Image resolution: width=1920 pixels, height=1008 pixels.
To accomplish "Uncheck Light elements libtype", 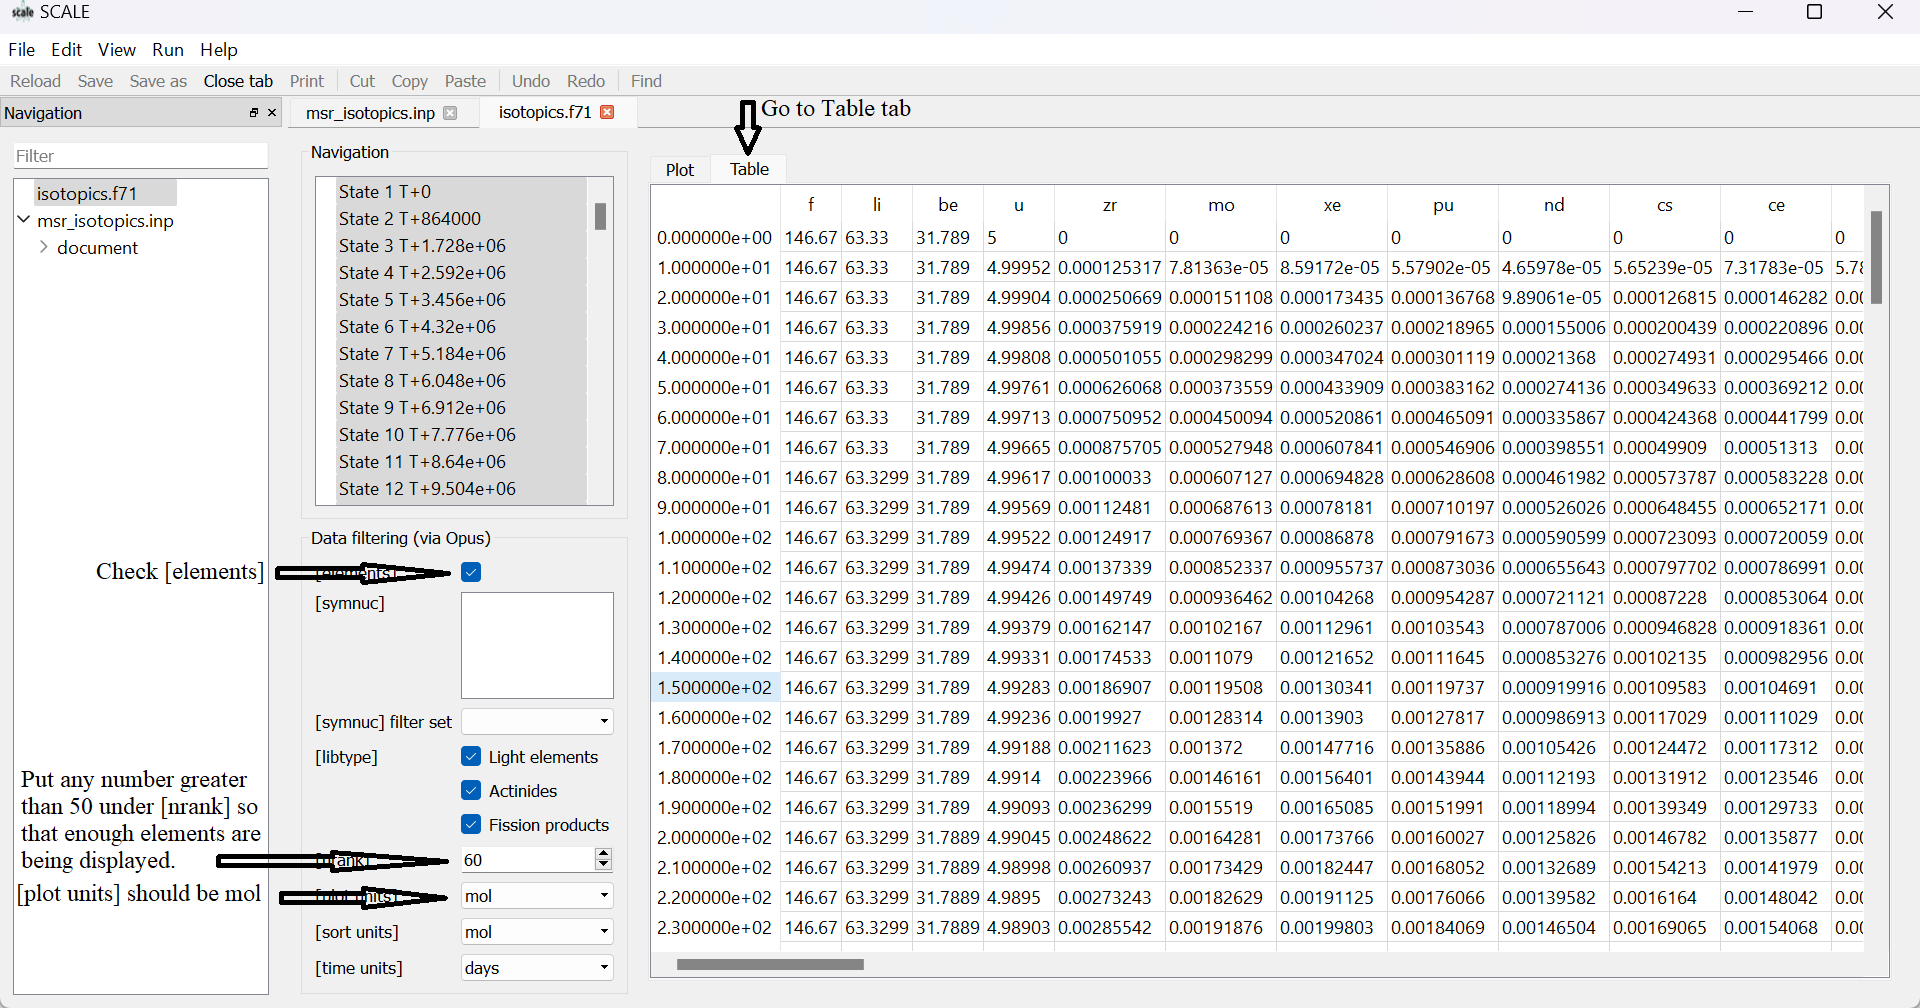I will [x=471, y=756].
